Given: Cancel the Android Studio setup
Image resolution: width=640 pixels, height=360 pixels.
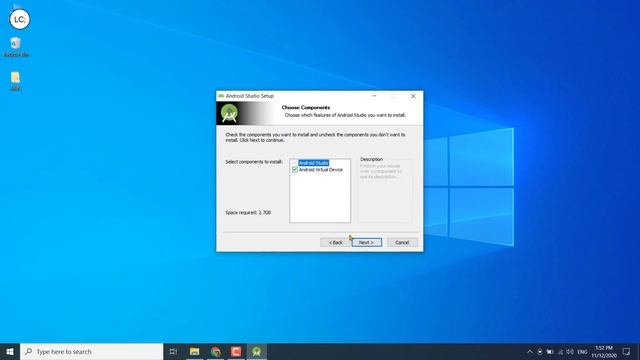Looking at the screenshot, I should click(402, 242).
